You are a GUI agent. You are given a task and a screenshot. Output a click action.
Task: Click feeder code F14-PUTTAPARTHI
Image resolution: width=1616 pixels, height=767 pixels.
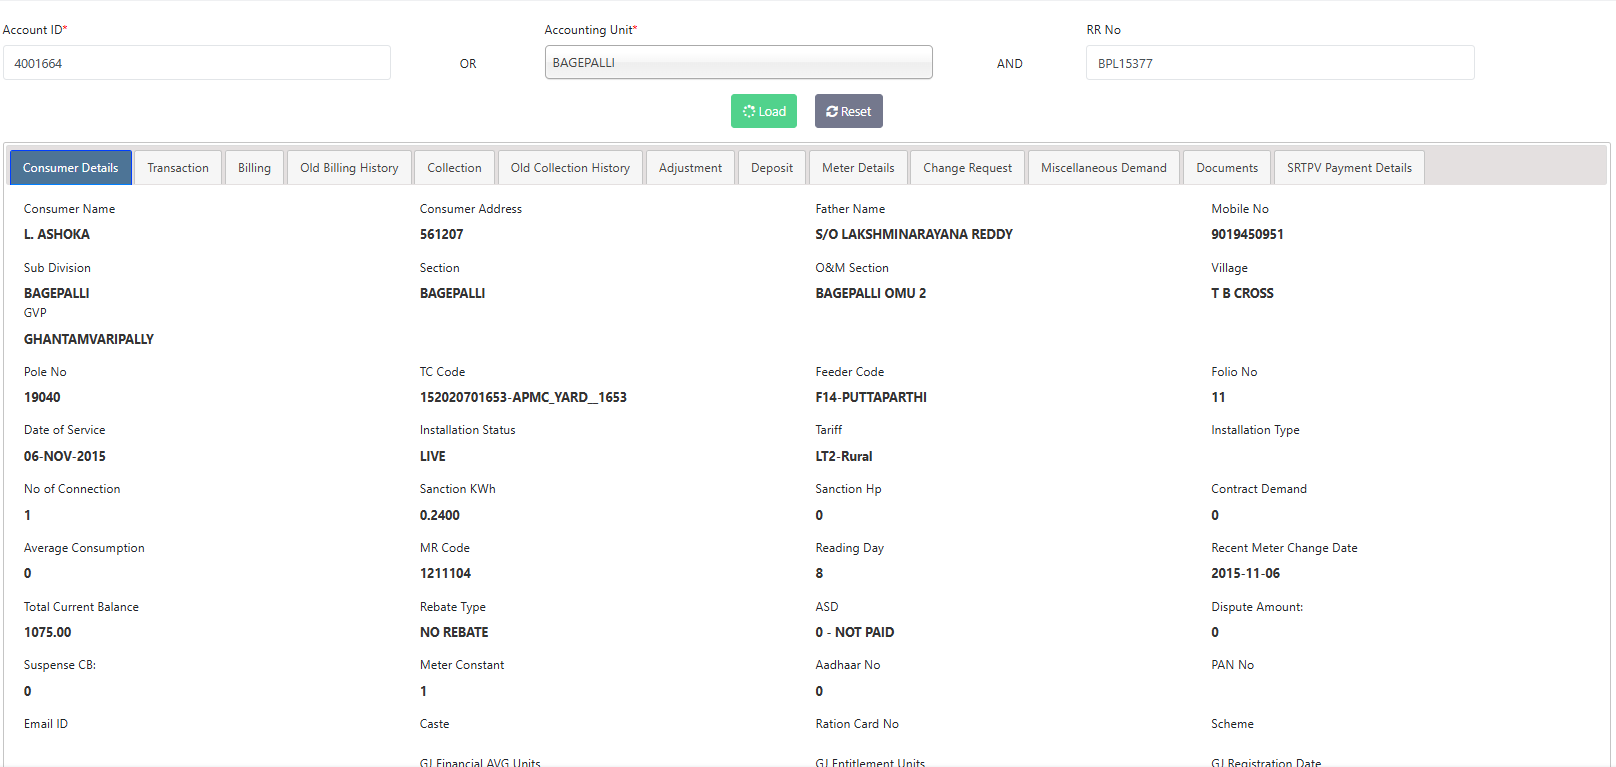(871, 397)
